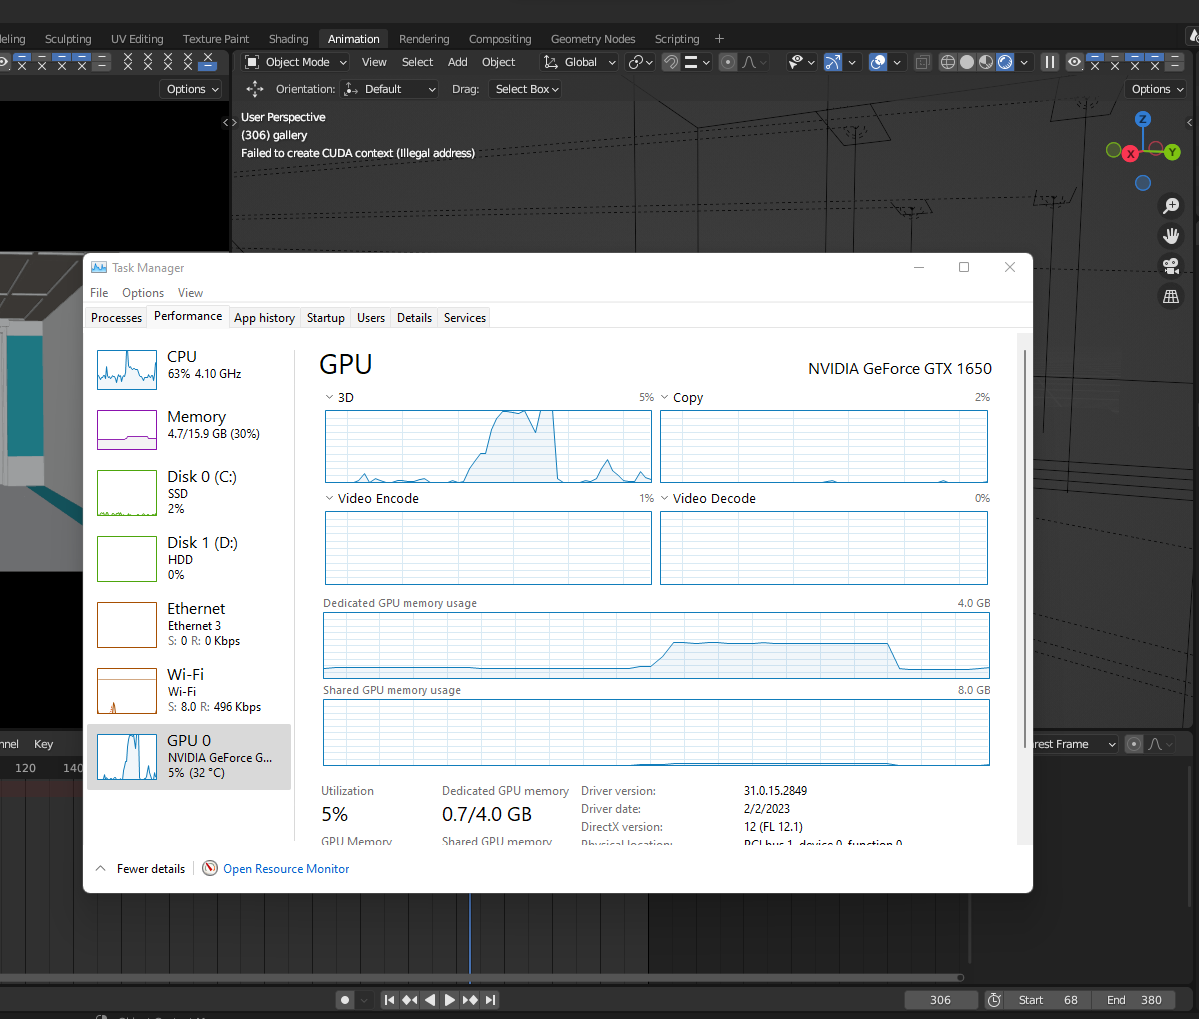1199x1019 pixels.
Task: Open the Select Box drag dropdown
Action: click(x=526, y=89)
